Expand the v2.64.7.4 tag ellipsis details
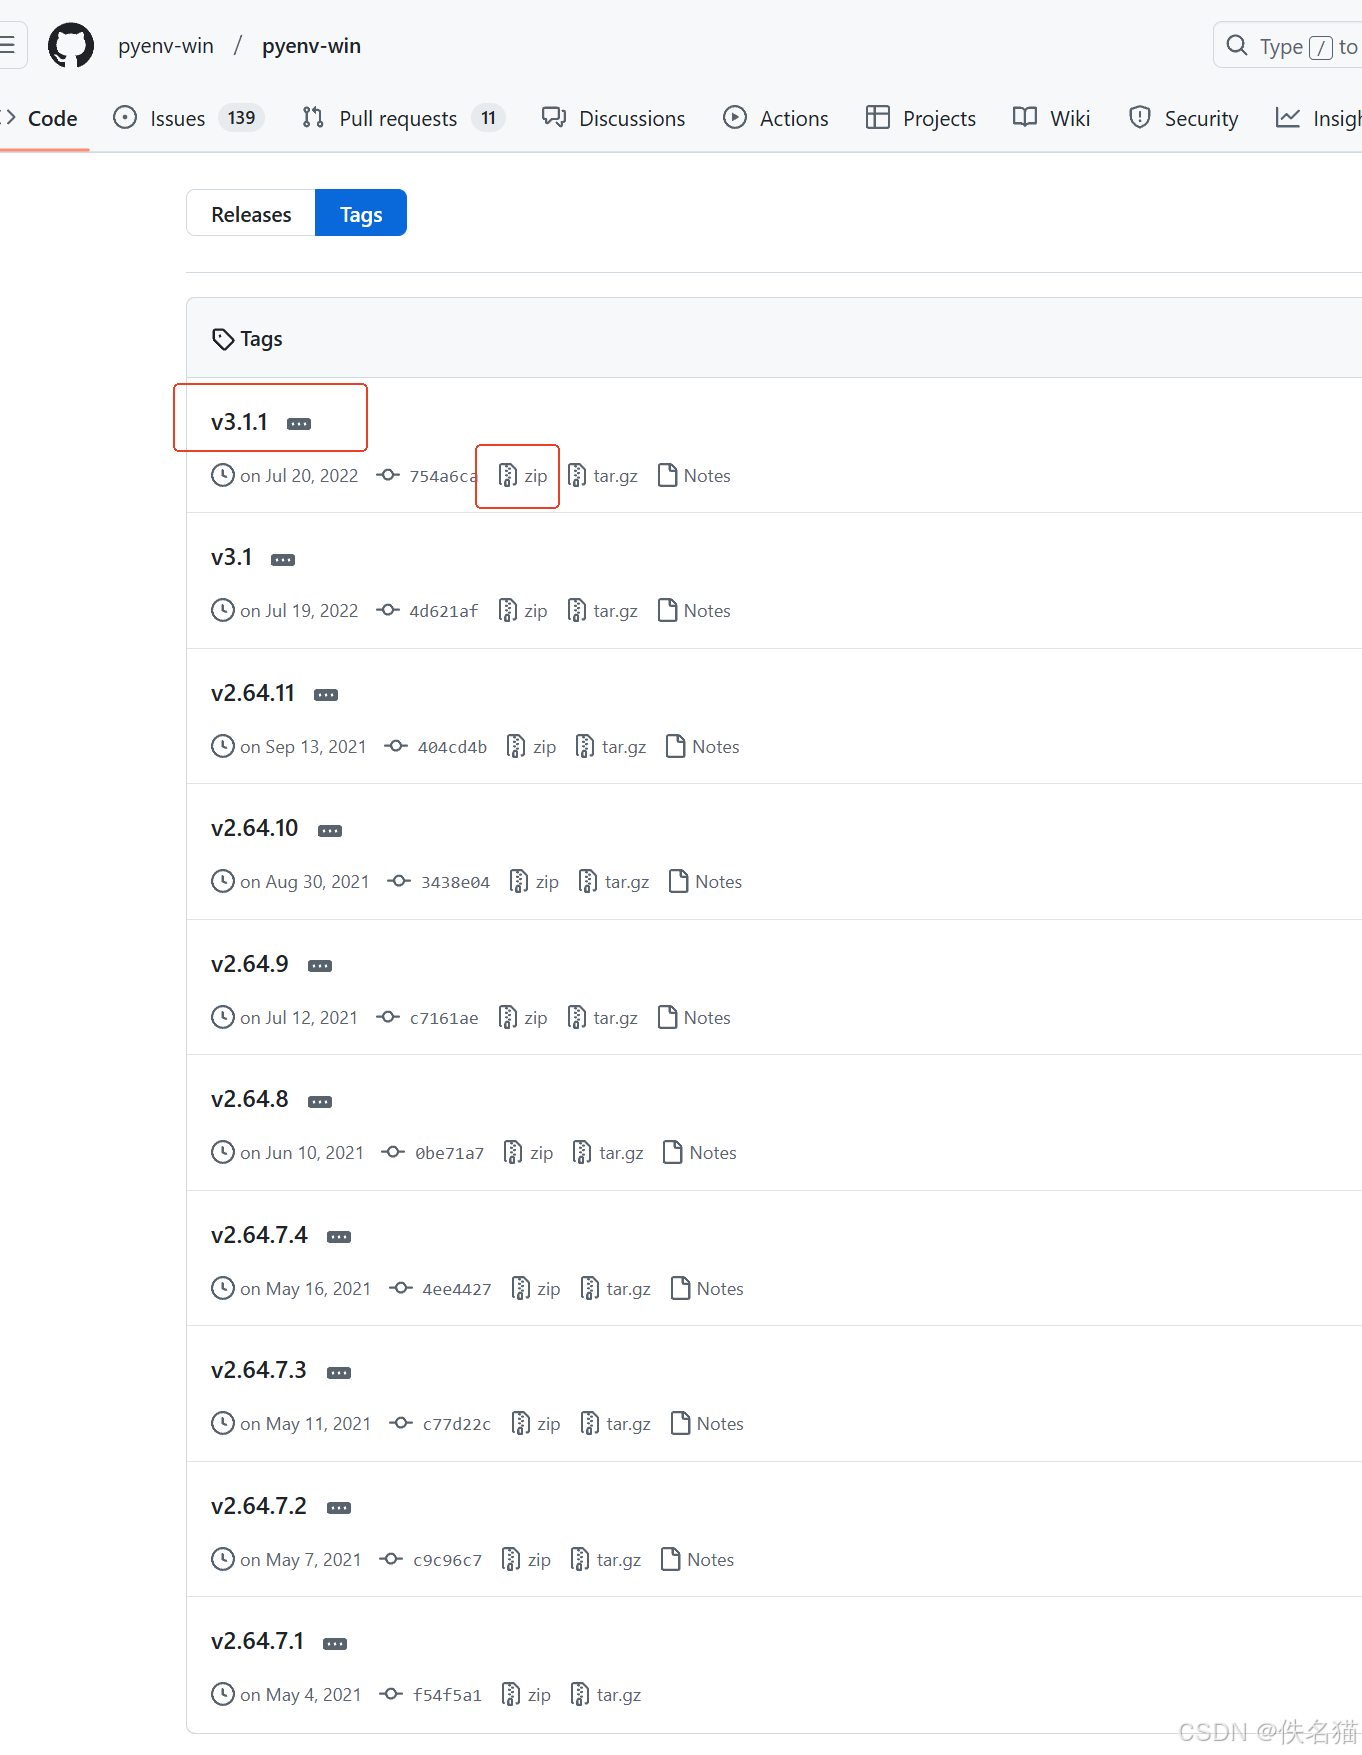 339,1237
